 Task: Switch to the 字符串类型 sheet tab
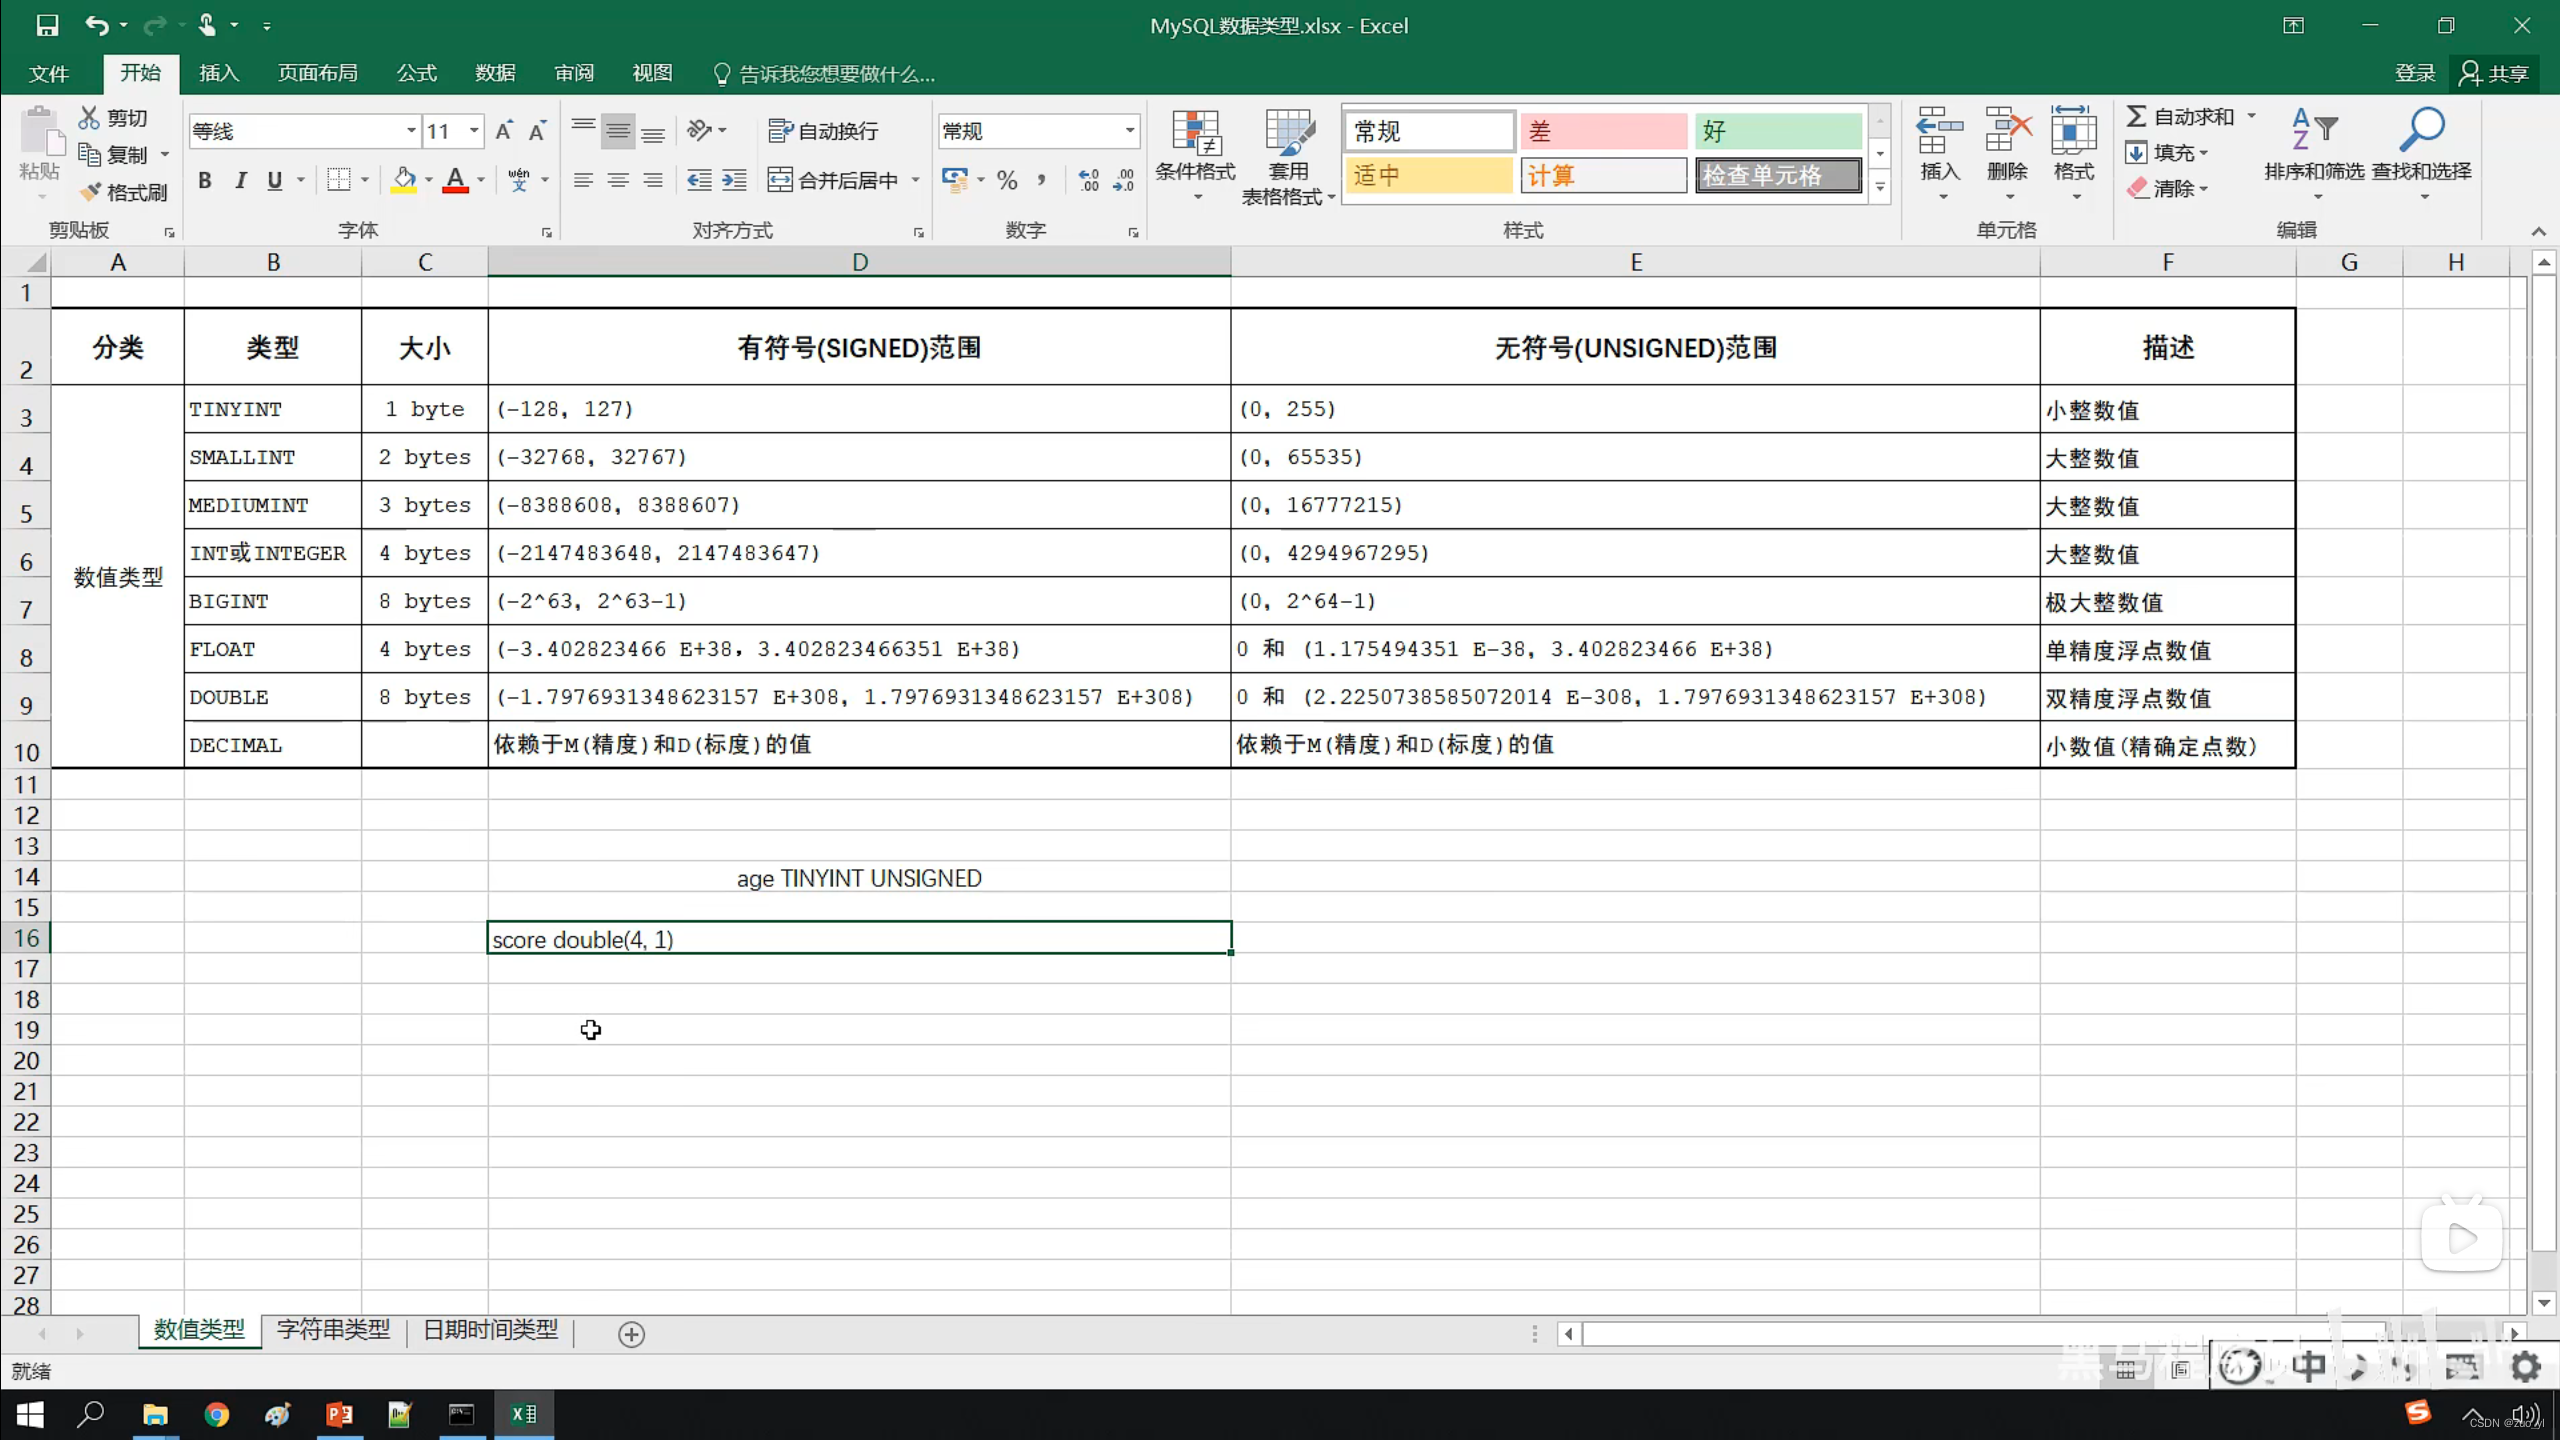point(334,1330)
